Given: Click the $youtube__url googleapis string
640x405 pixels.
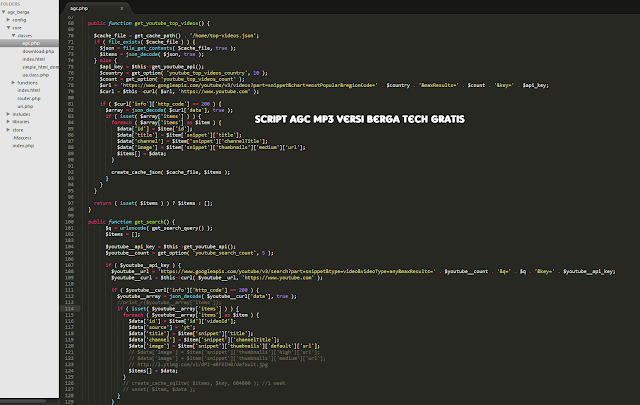Looking at the screenshot, I should (297, 271).
